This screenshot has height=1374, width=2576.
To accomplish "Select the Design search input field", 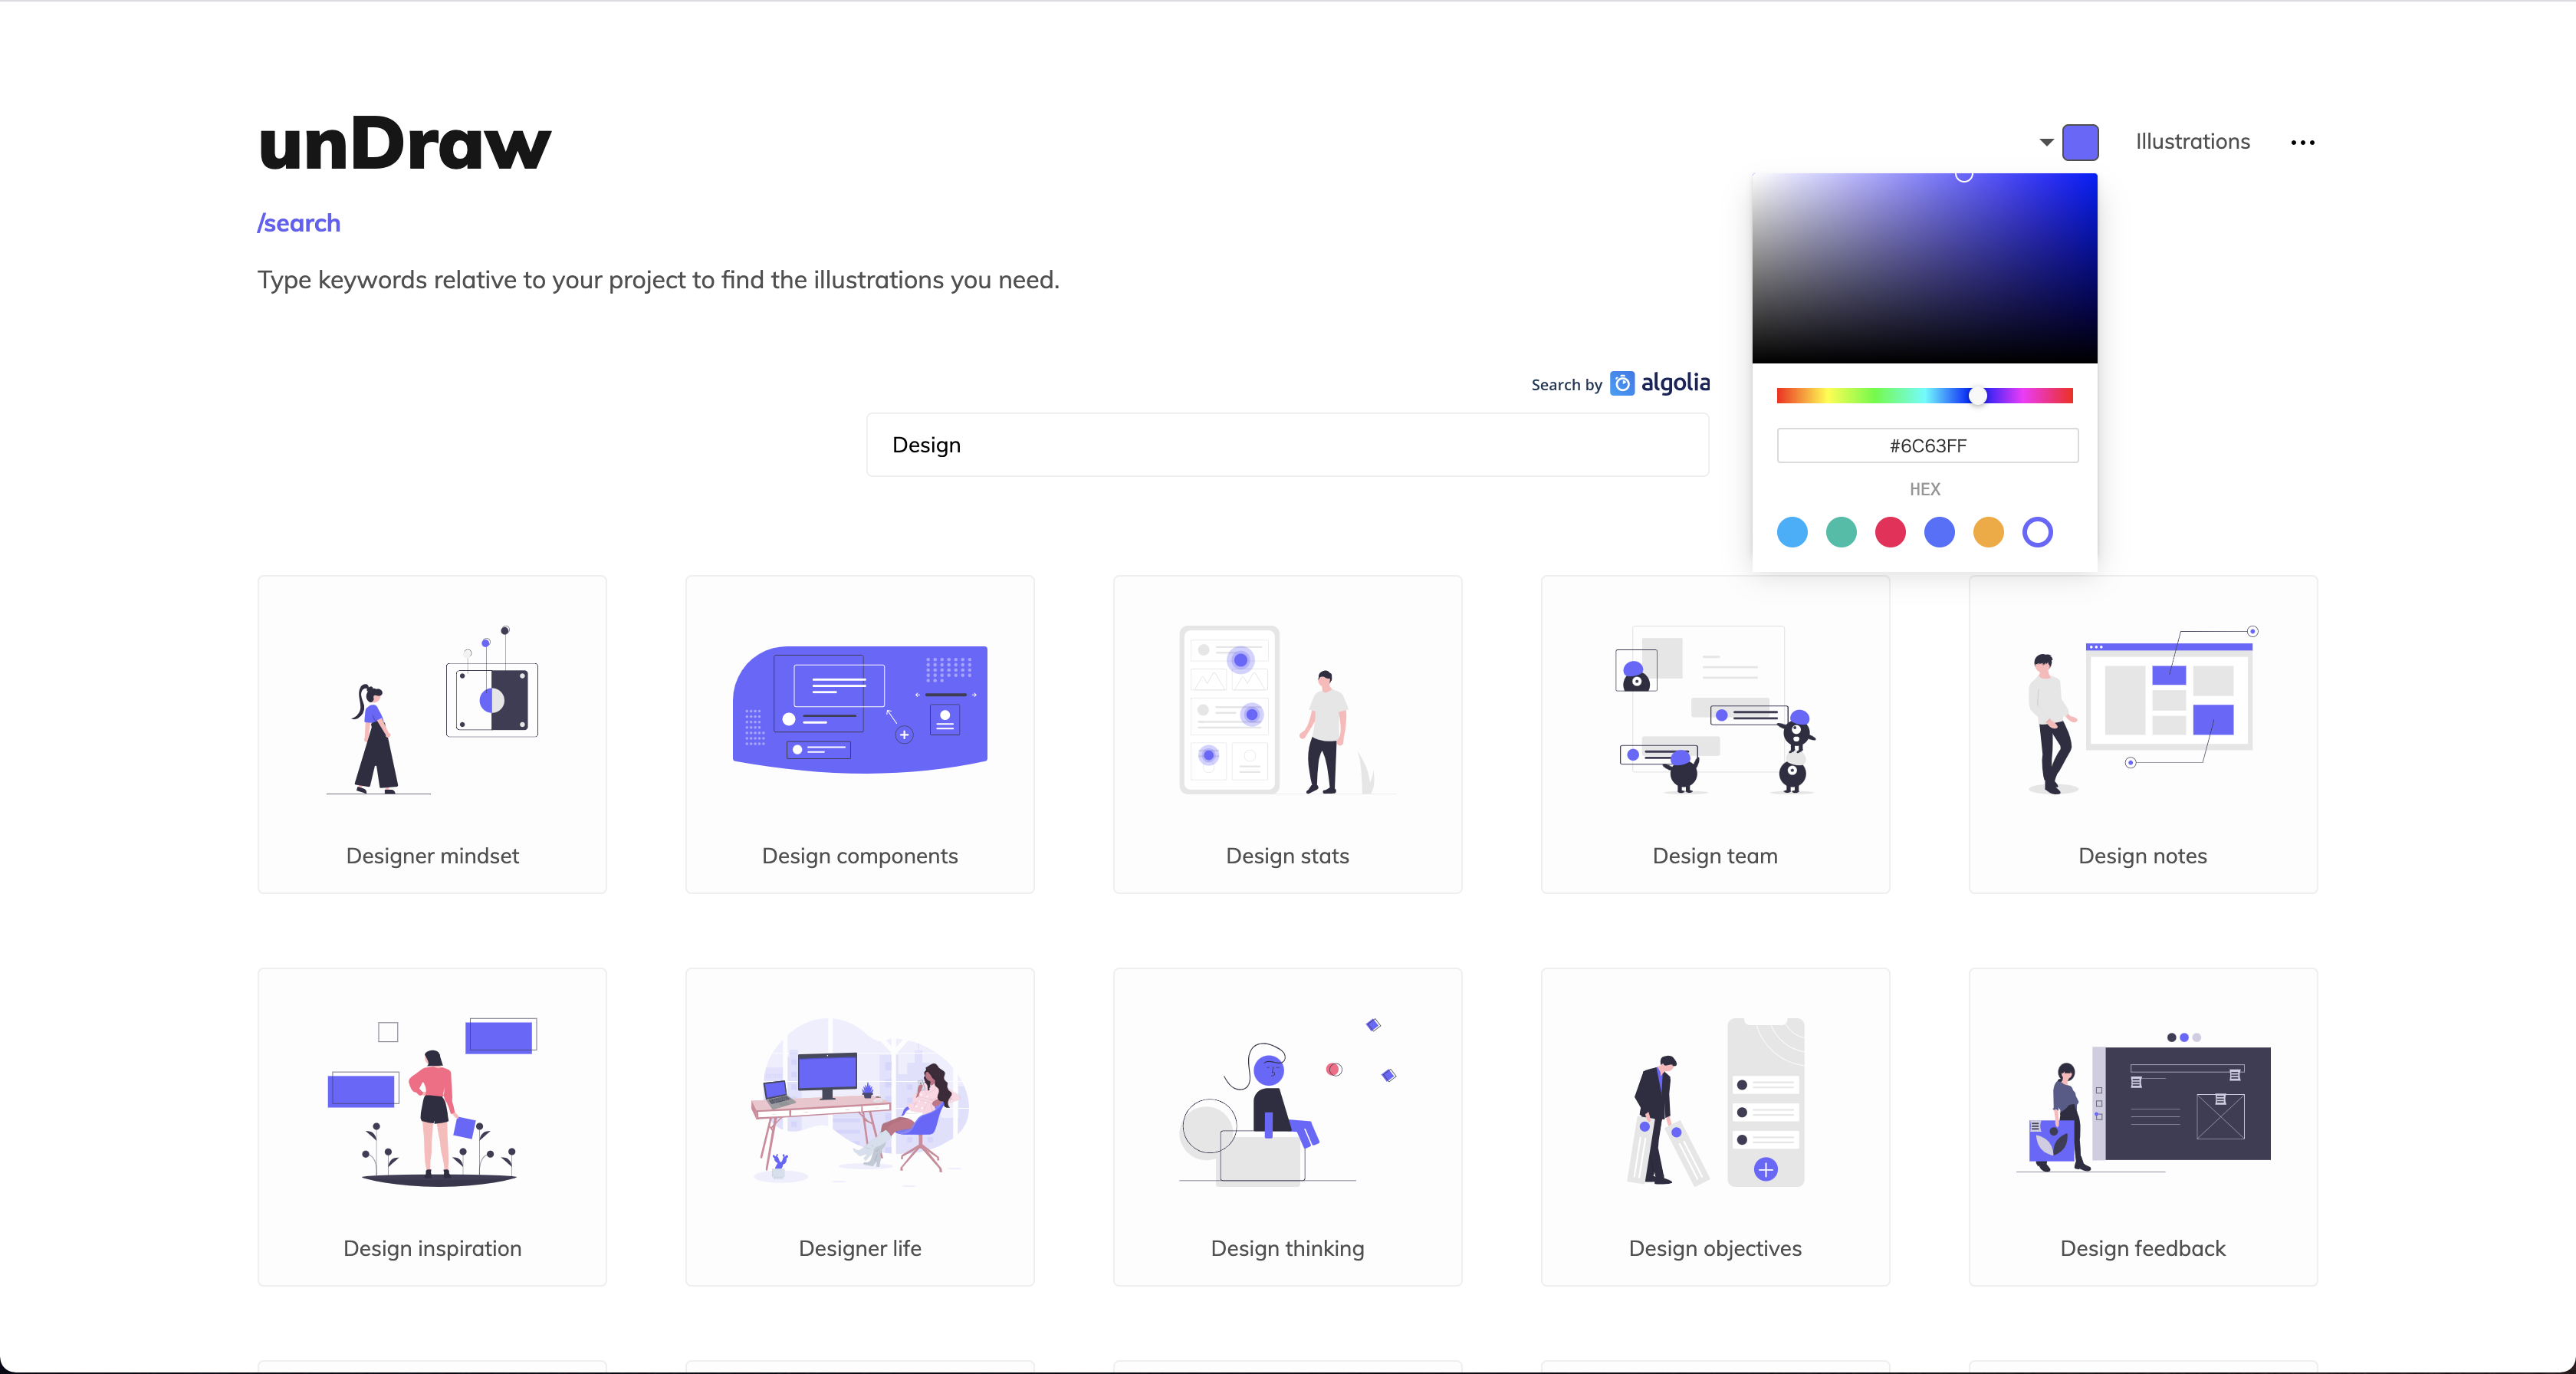I will coord(1290,445).
